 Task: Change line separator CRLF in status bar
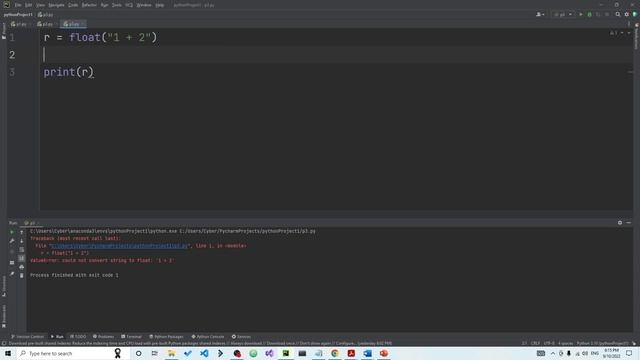click(x=535, y=343)
